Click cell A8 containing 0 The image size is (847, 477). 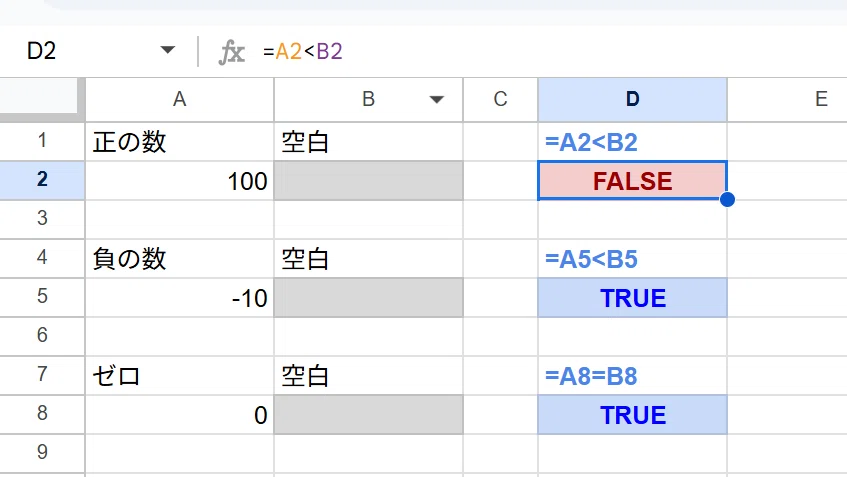(179, 414)
